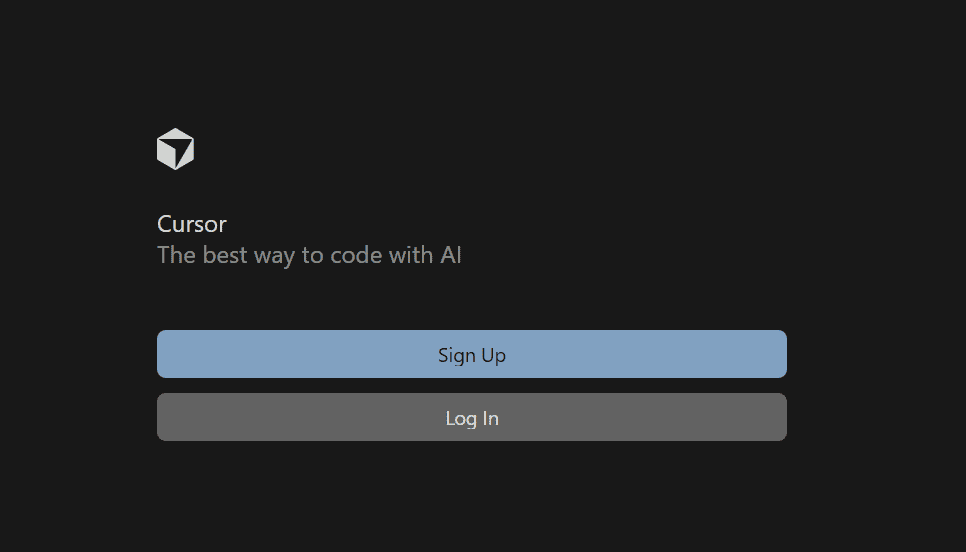The width and height of the screenshot is (966, 552).
Task: Click the "Log In" label text
Action: (x=471, y=418)
